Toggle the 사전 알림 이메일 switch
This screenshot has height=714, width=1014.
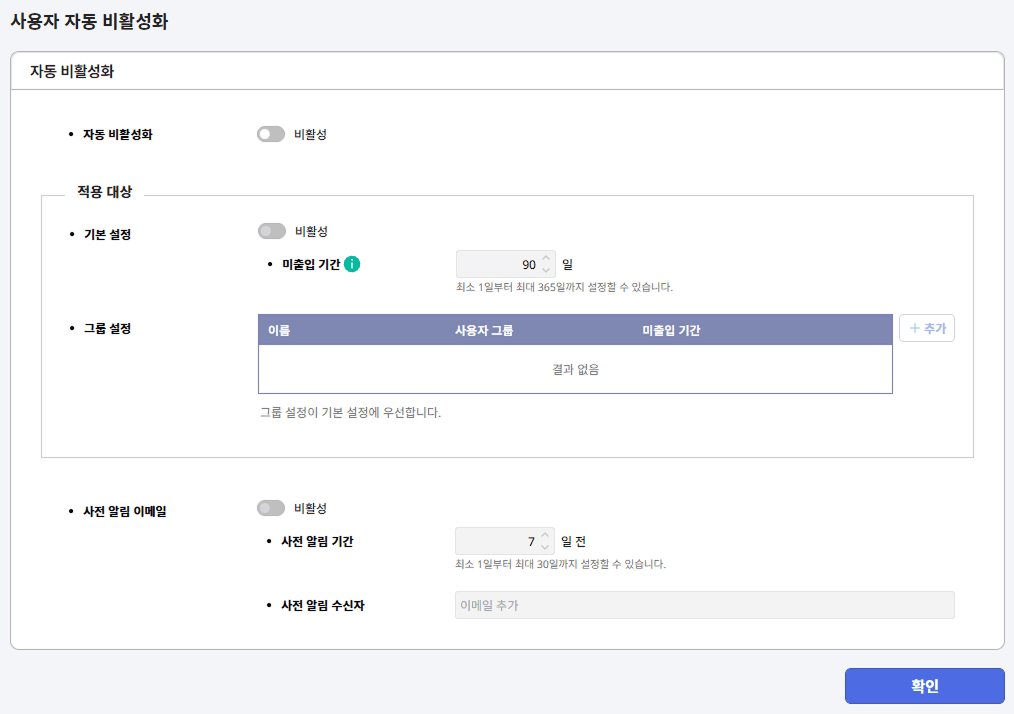(271, 508)
